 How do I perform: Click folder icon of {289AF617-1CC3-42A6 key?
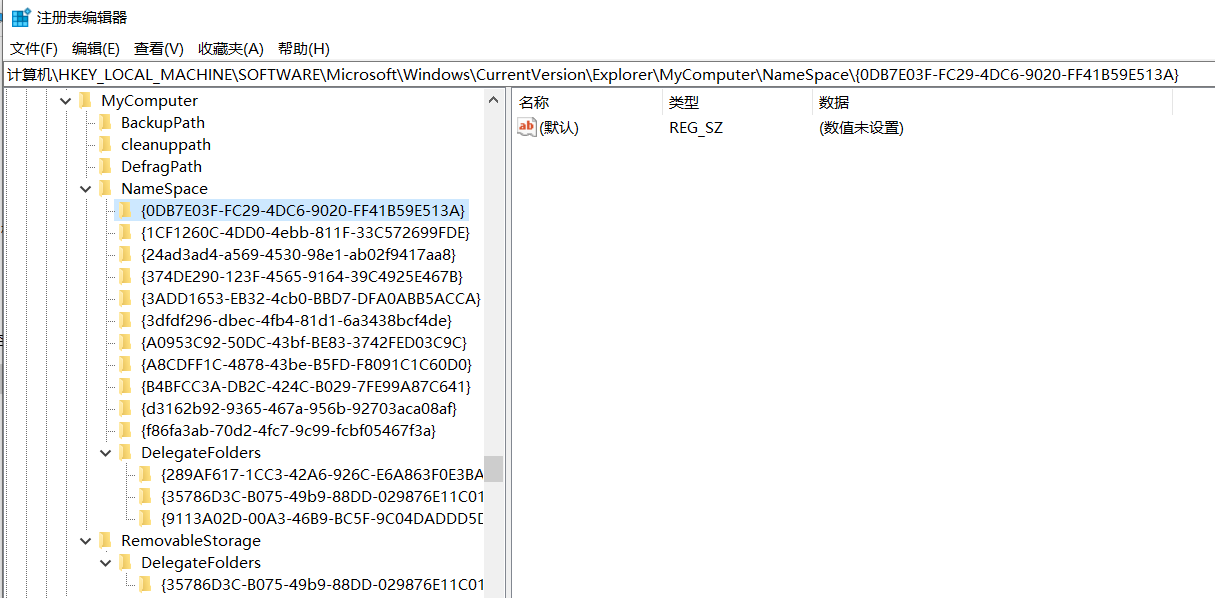click(145, 474)
